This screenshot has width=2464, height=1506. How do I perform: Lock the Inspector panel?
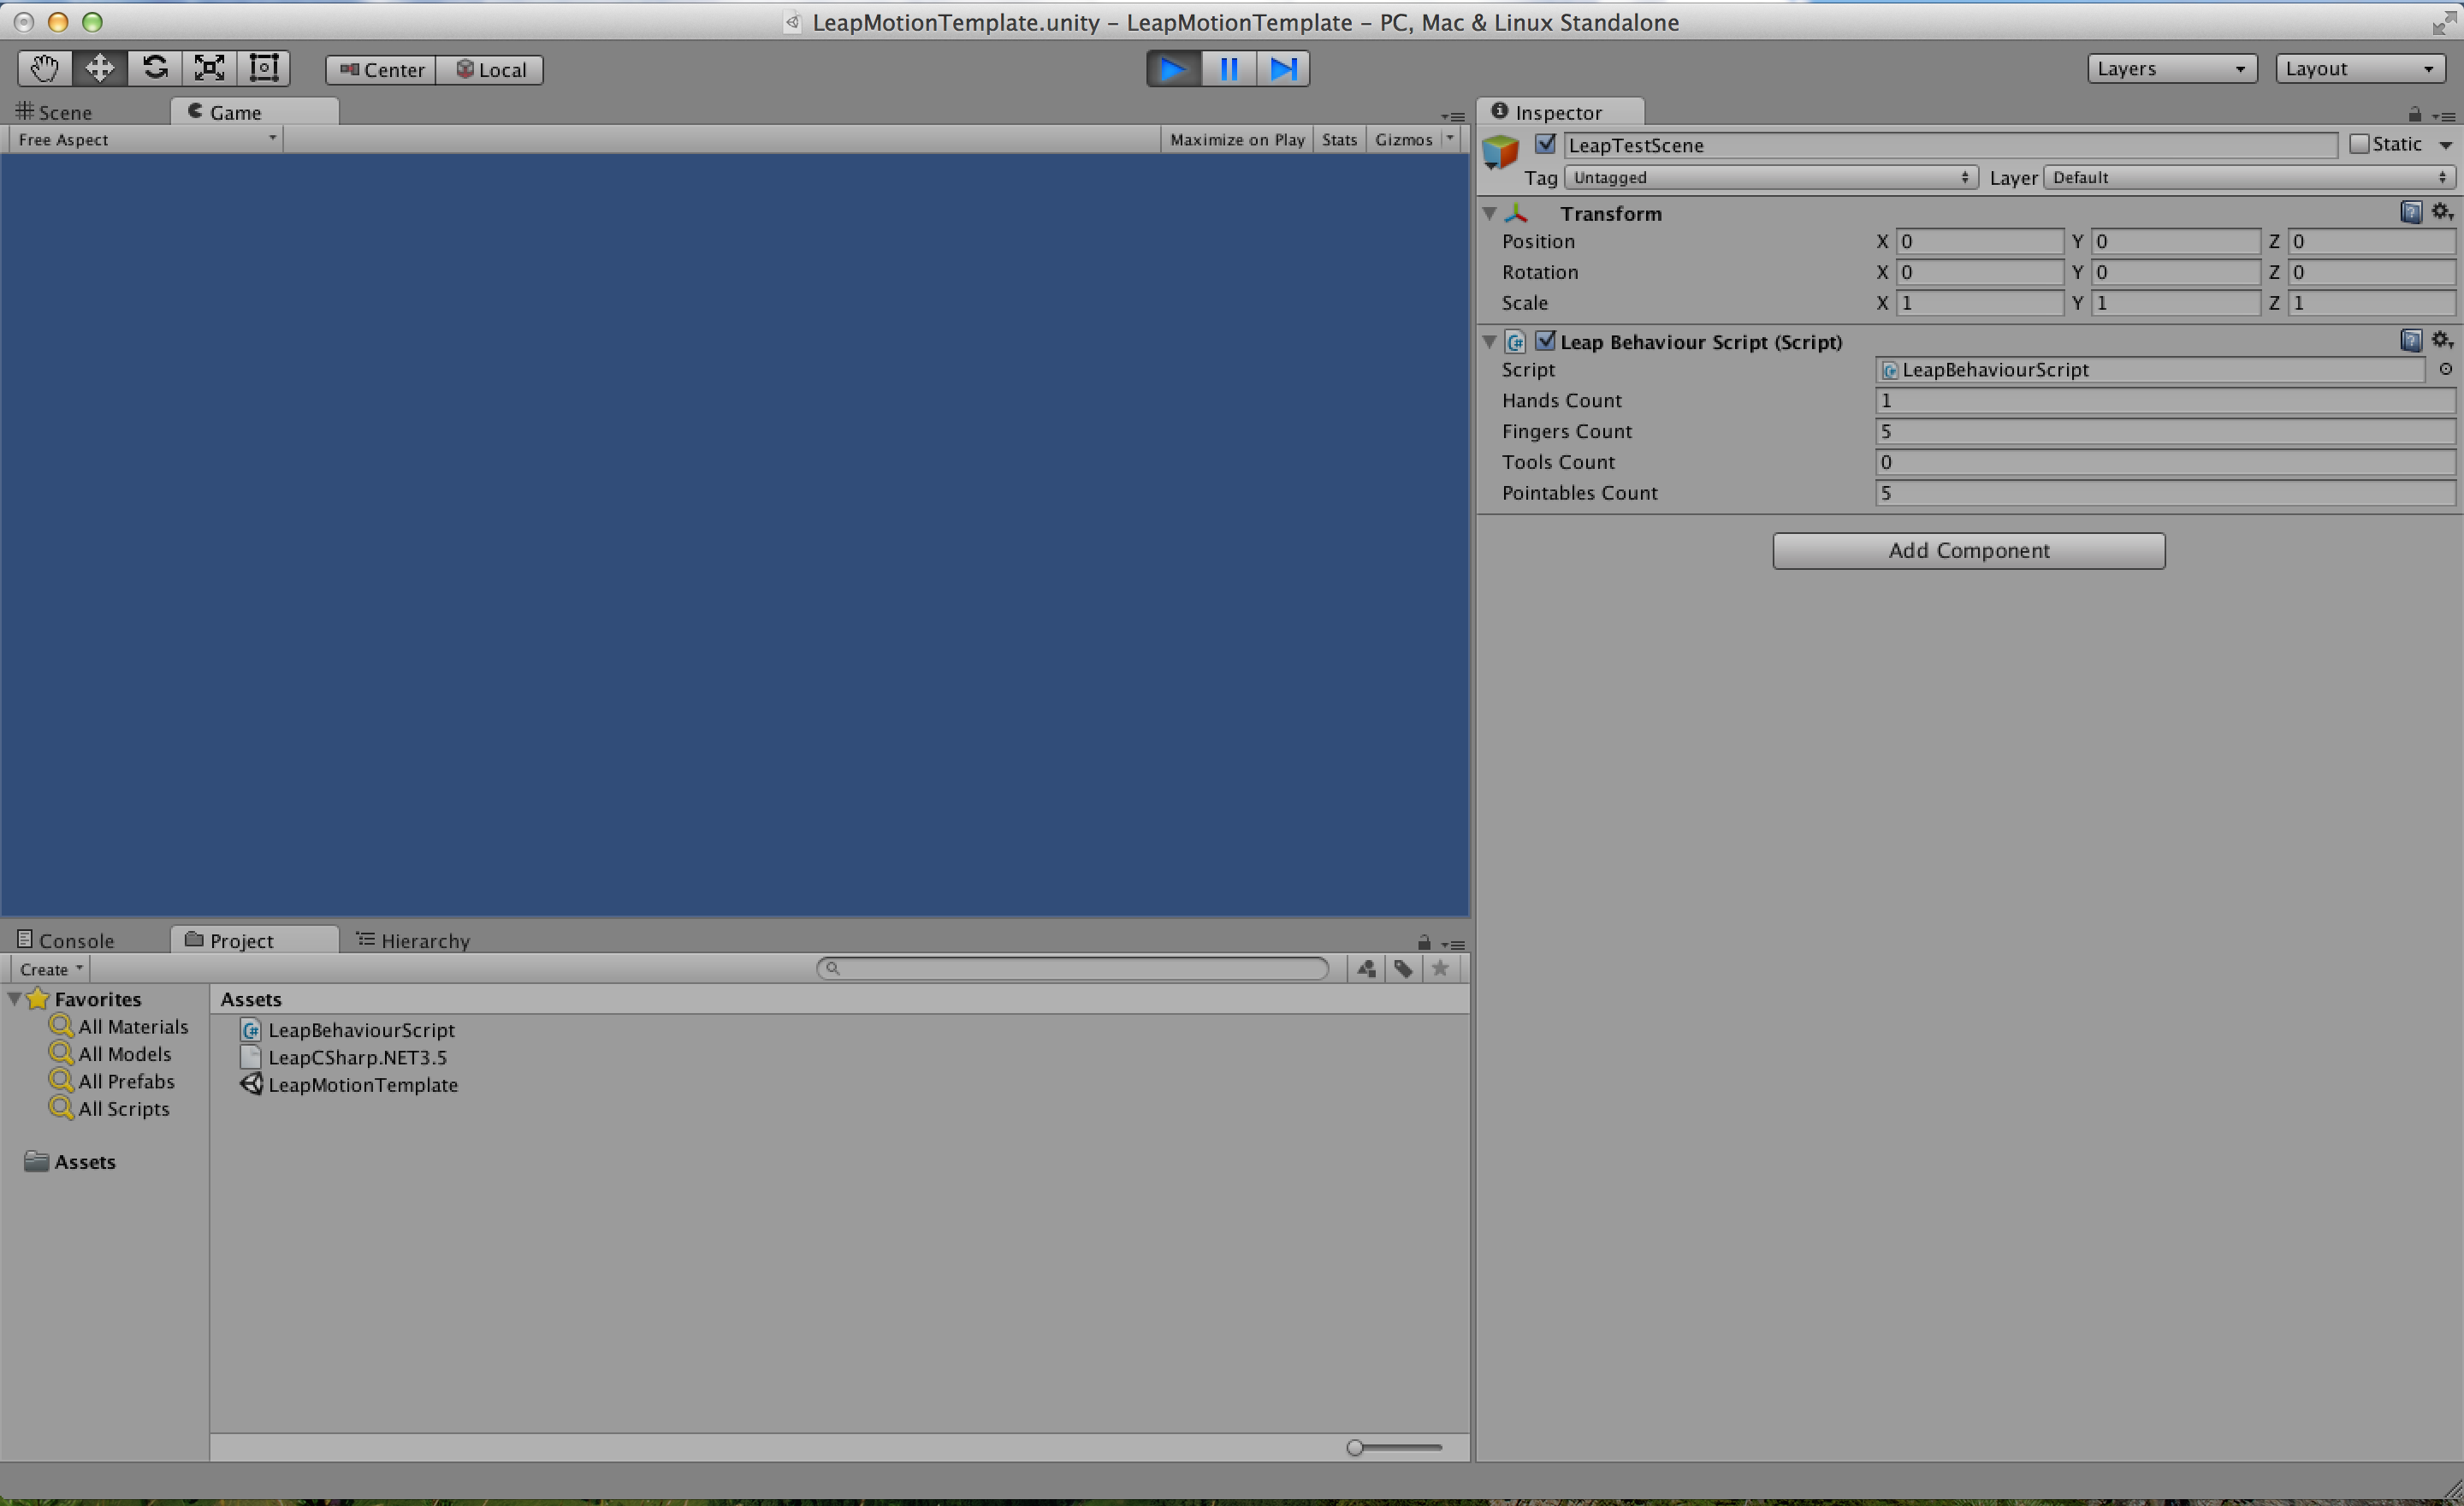click(x=2414, y=115)
